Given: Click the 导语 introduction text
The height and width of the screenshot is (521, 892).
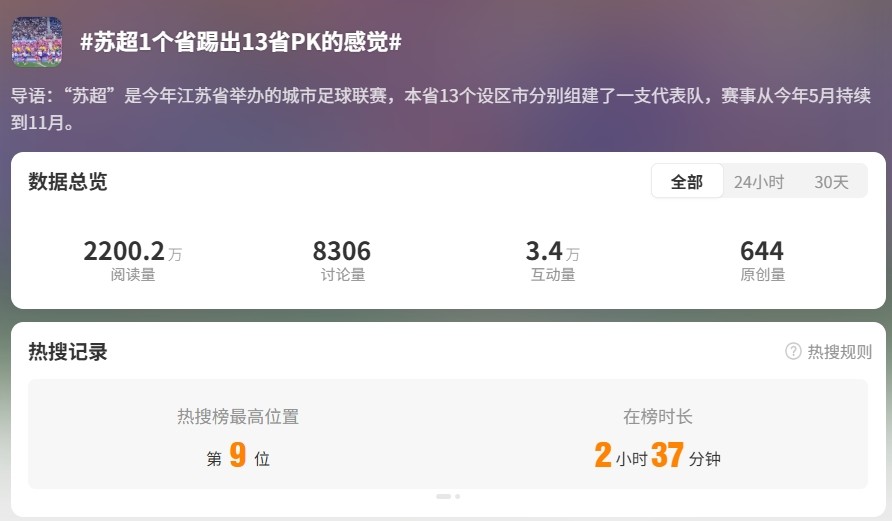Looking at the screenshot, I should (x=441, y=108).
